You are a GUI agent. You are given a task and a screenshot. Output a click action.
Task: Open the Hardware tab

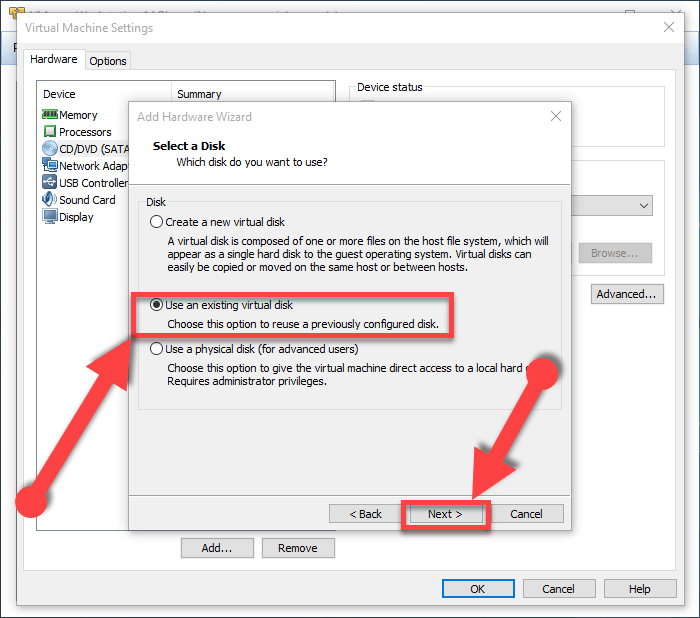[54, 60]
